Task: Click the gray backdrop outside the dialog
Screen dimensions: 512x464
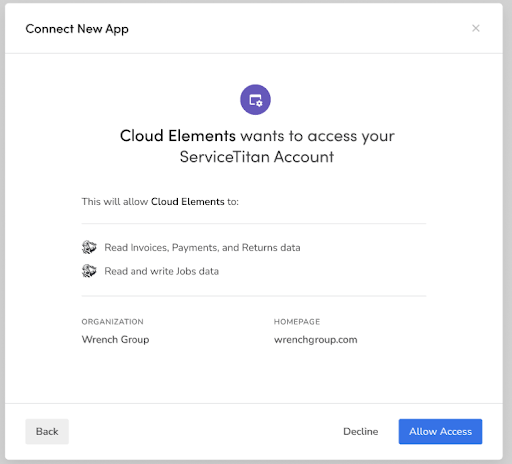Action: pyautogui.click(x=508, y=233)
